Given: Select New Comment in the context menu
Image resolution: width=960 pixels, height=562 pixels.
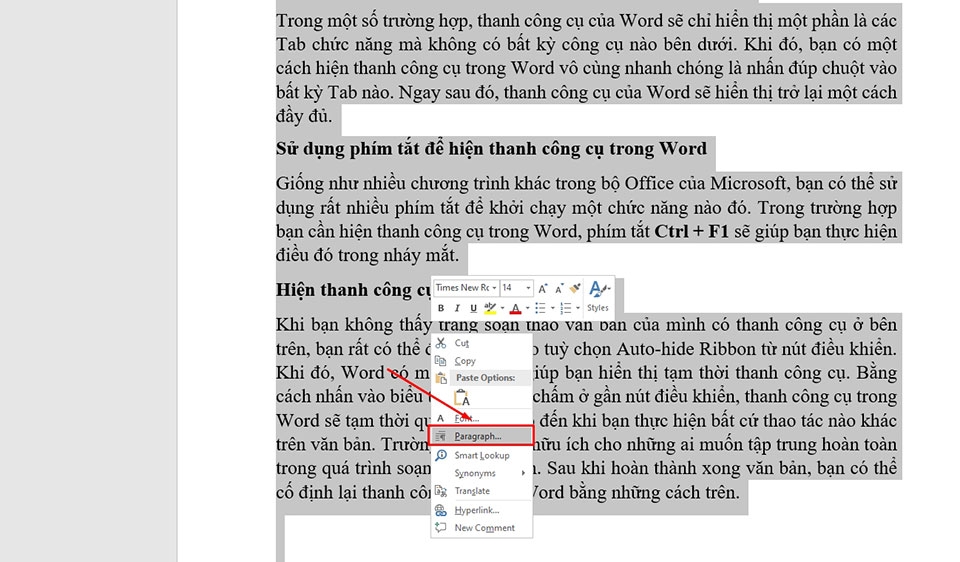Looking at the screenshot, I should click(481, 528).
